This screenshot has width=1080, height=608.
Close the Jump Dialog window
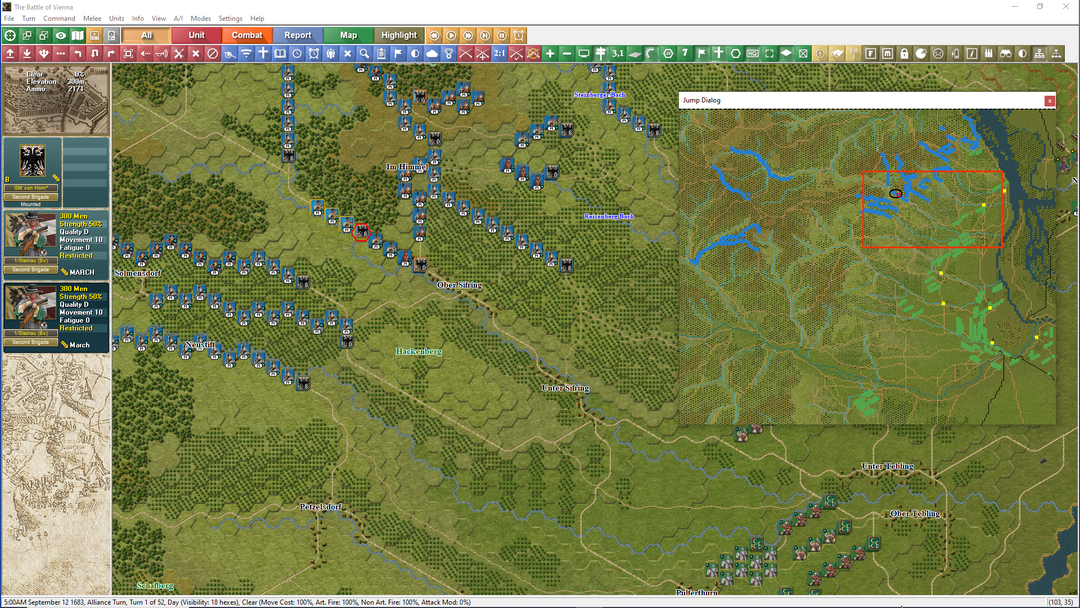pos(1049,101)
